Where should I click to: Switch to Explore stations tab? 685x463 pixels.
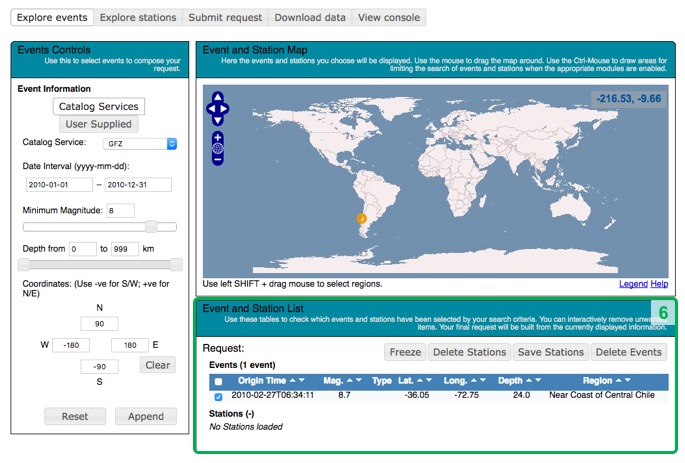click(138, 17)
